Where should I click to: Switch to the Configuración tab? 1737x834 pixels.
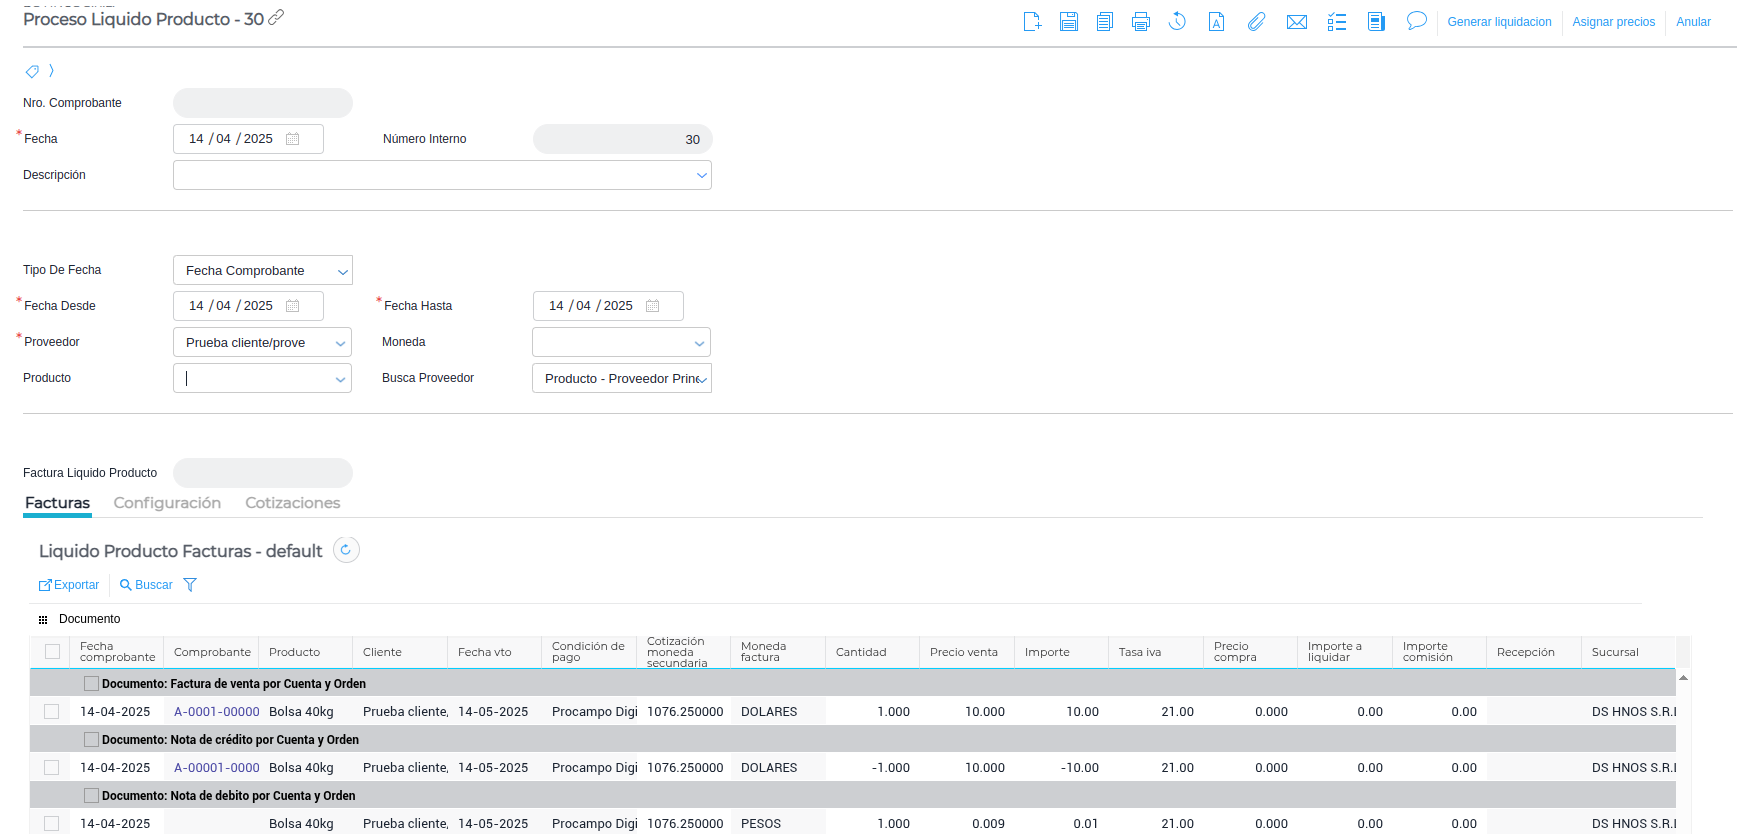[x=167, y=503]
